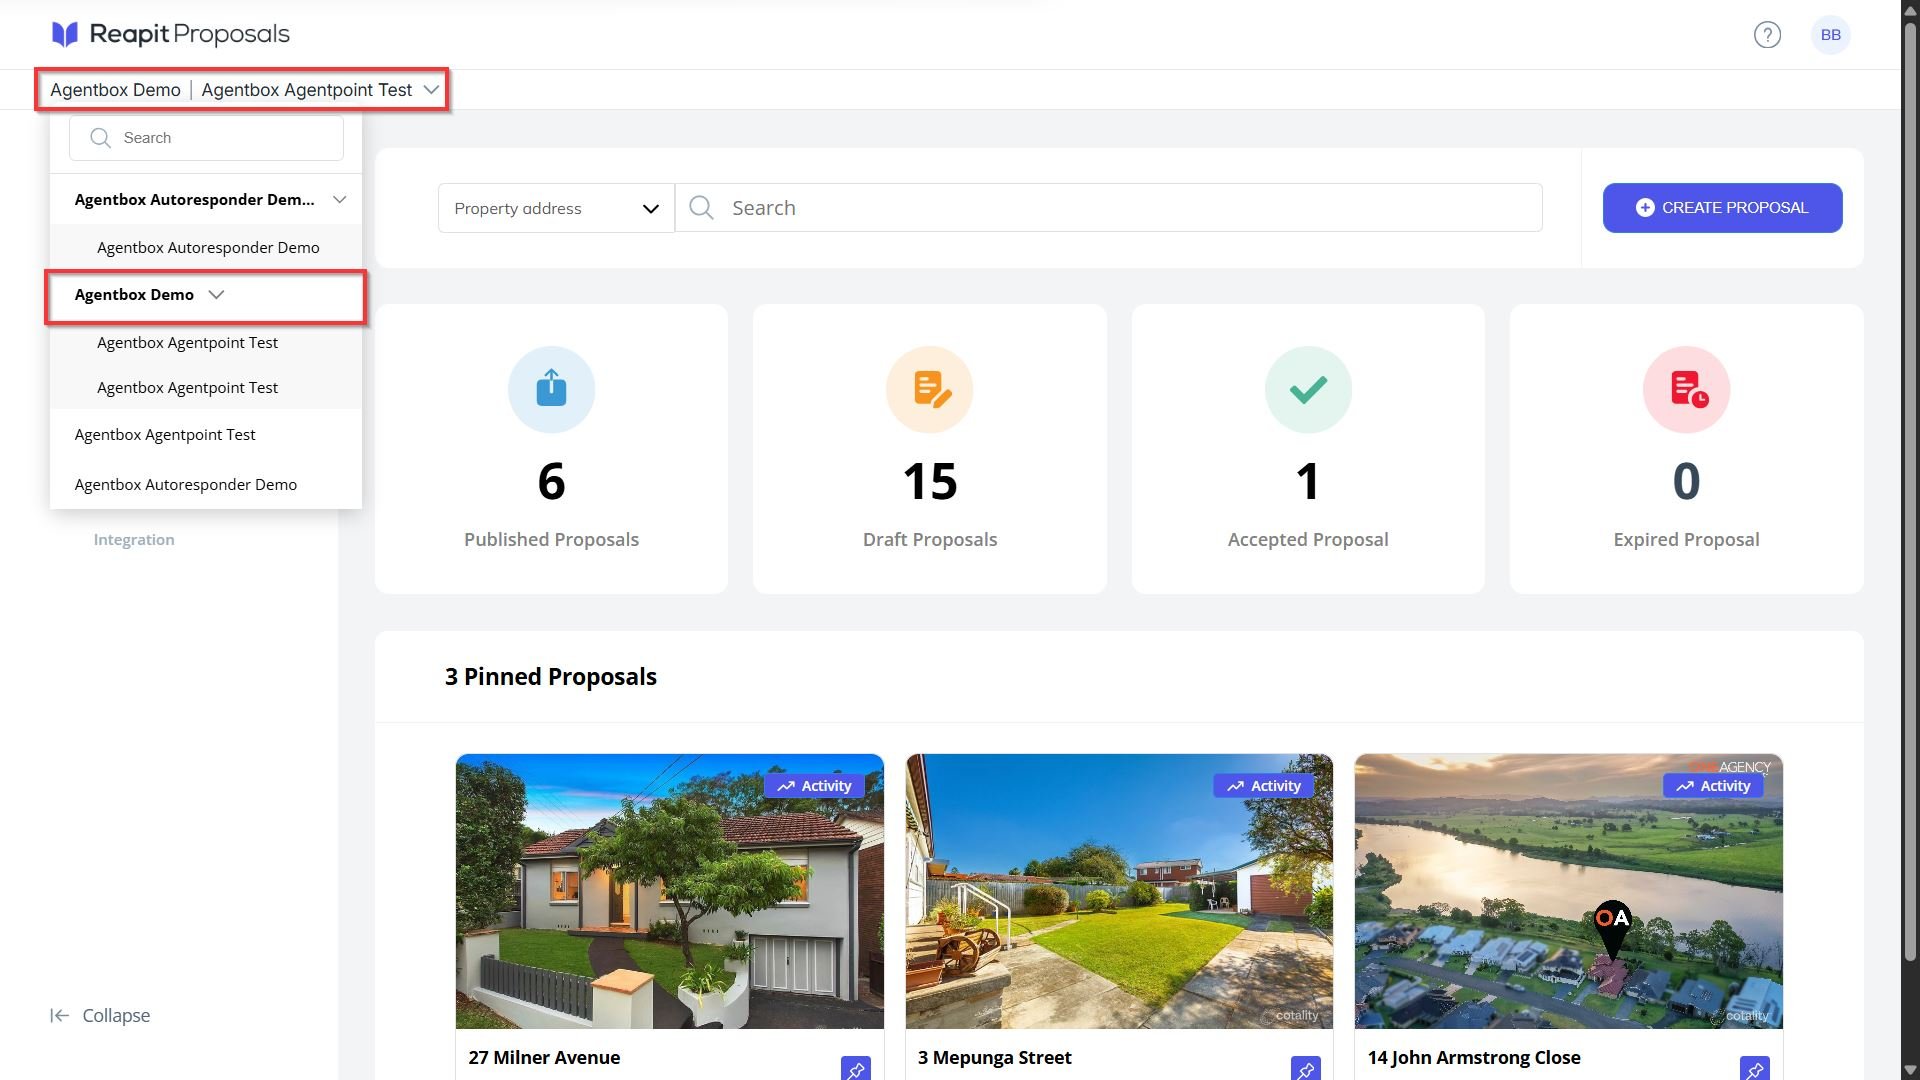The image size is (1920, 1080).
Task: Click the main proposals Search field
Action: (1109, 208)
